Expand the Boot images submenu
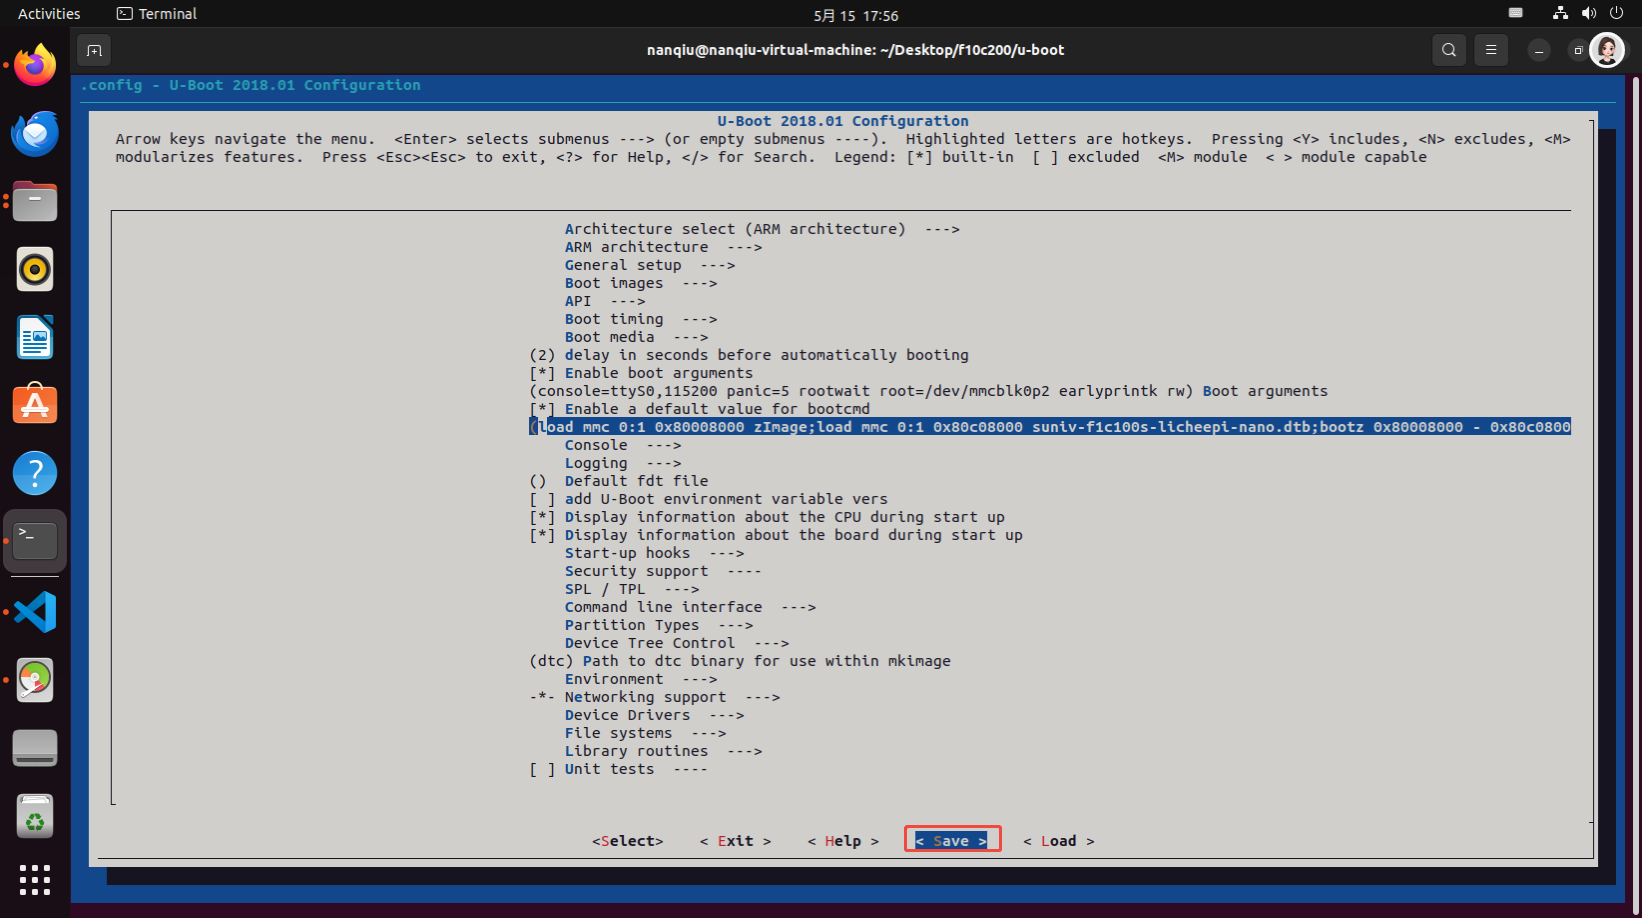Screen dimensions: 1642x918 coord(641,283)
